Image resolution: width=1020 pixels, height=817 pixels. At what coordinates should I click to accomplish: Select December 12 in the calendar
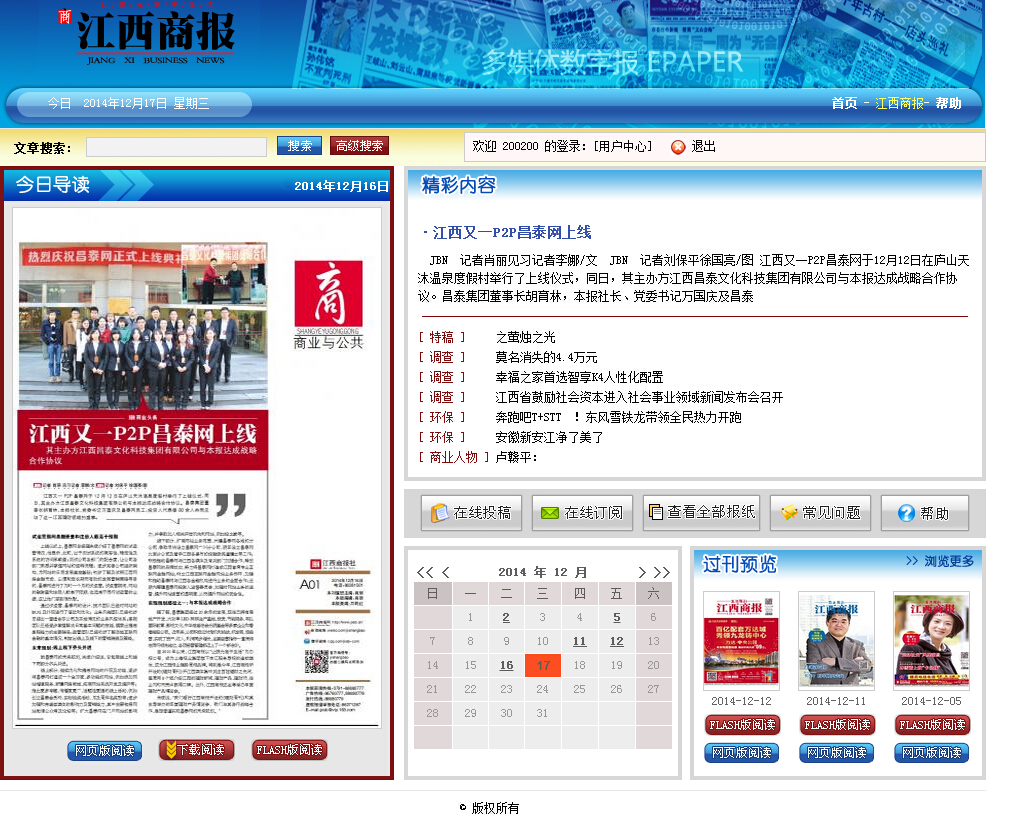tap(617, 642)
